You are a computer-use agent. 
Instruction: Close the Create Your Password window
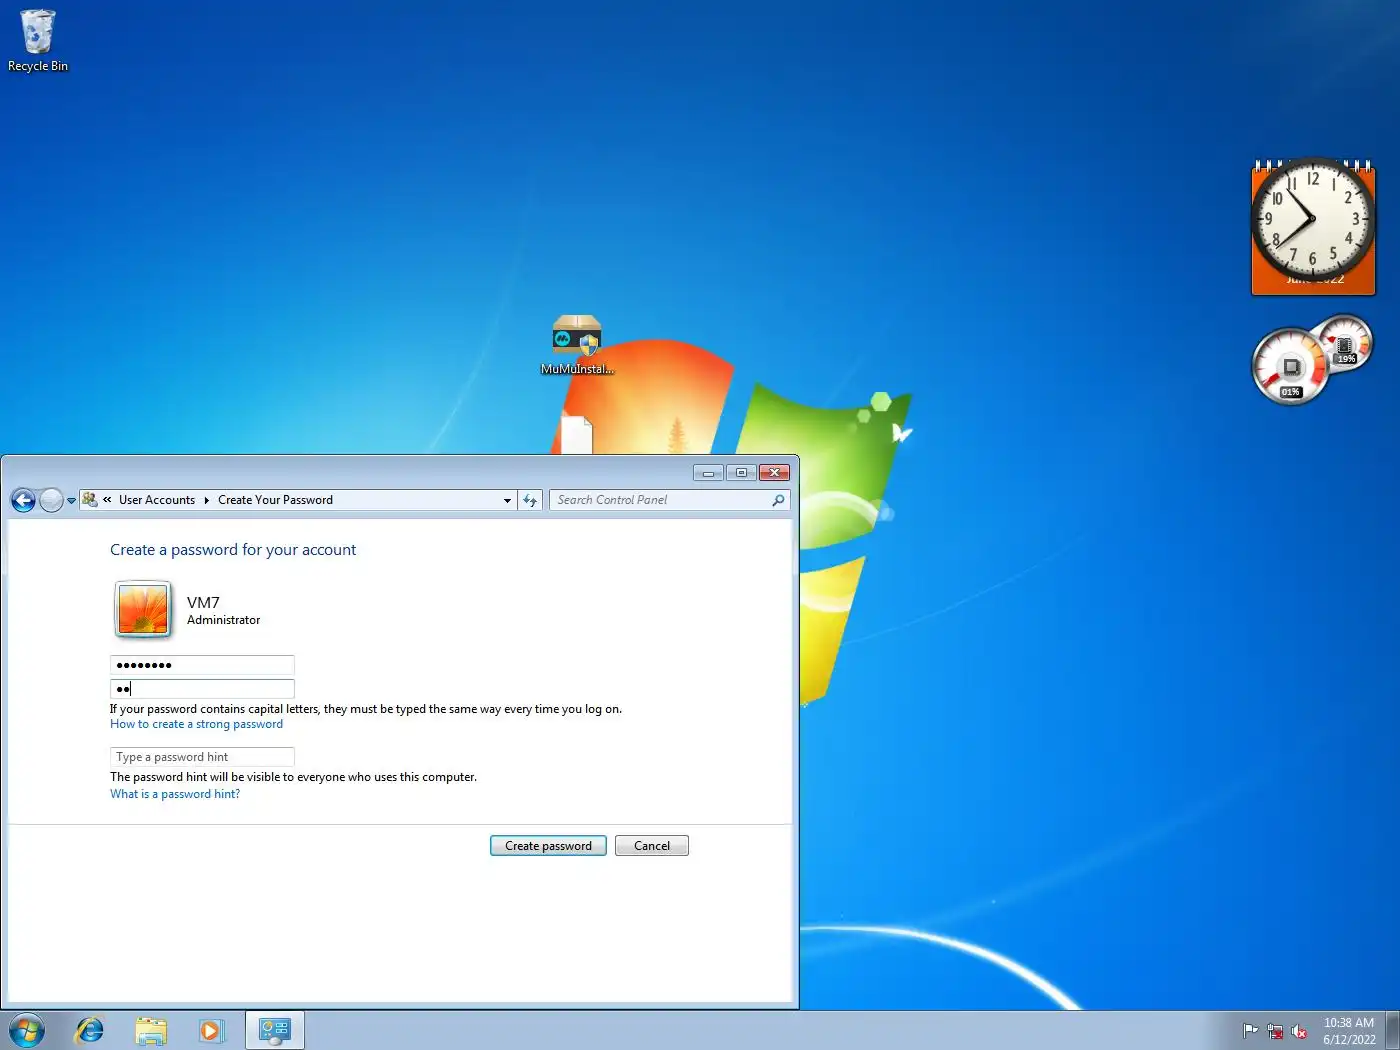coord(774,472)
